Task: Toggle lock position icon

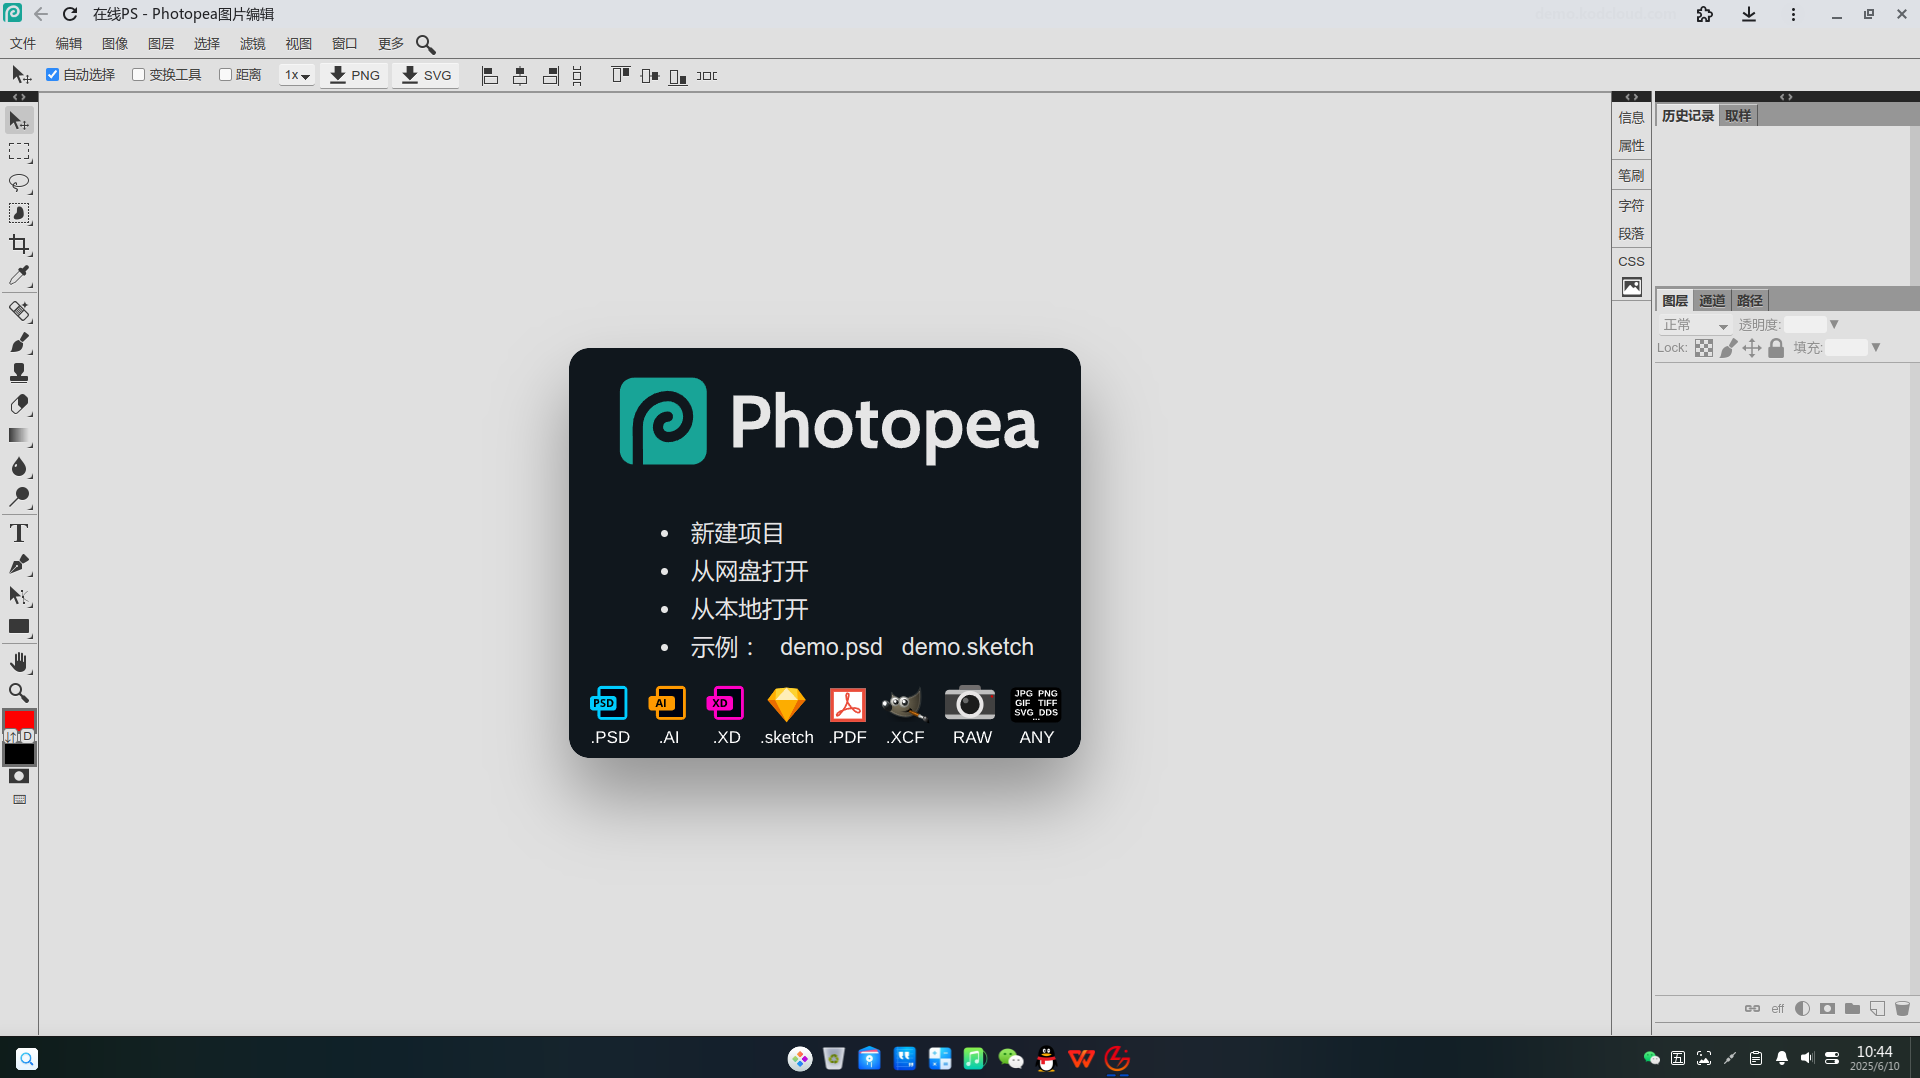Action: tap(1752, 348)
